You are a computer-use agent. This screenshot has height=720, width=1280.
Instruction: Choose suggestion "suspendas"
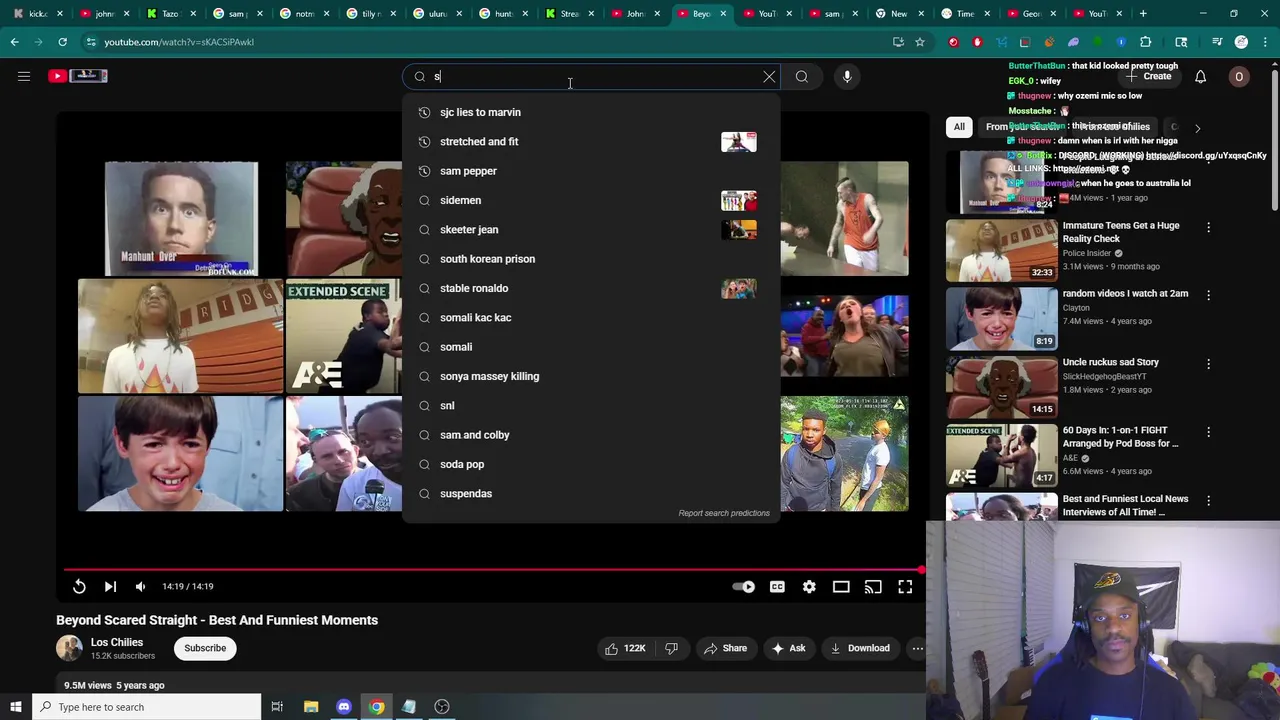point(590,493)
